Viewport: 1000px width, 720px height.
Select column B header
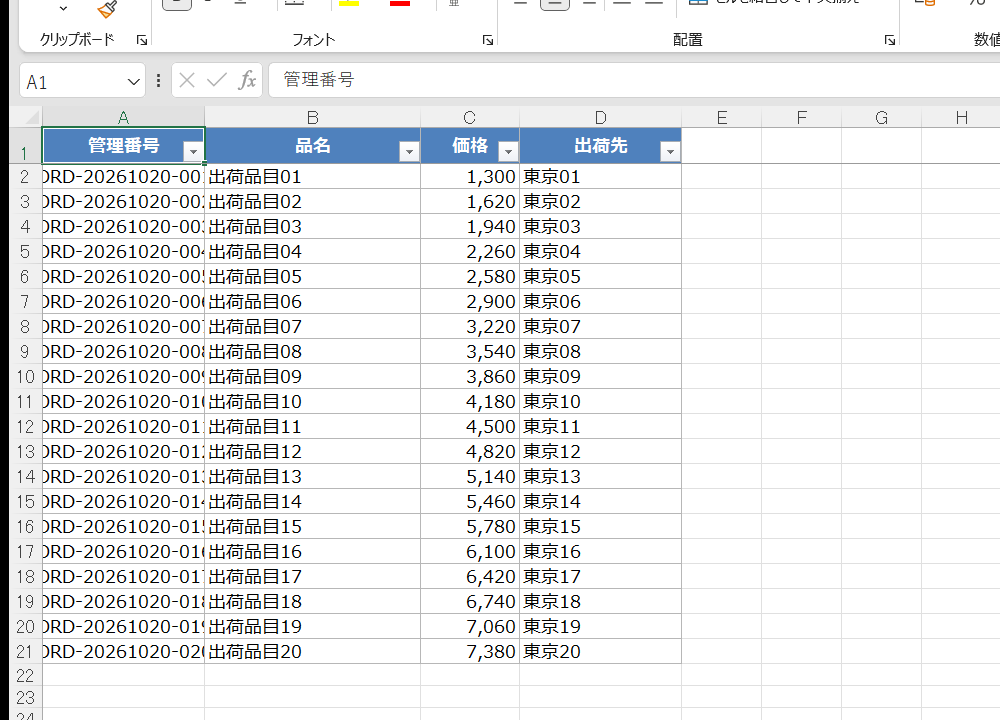click(x=312, y=117)
